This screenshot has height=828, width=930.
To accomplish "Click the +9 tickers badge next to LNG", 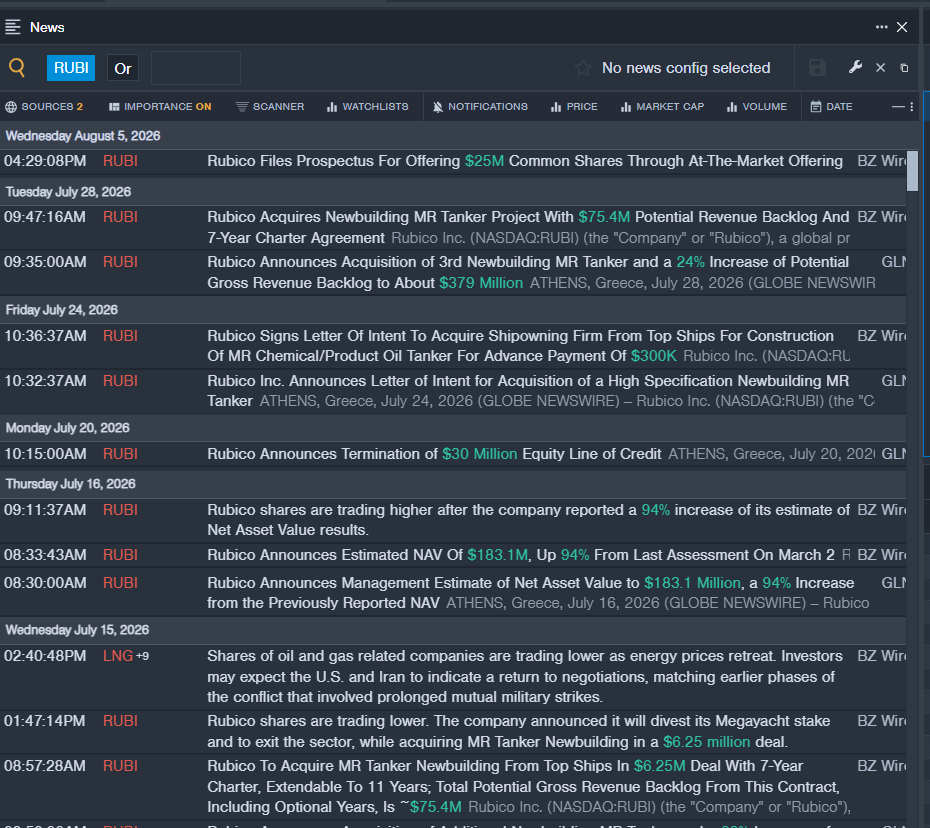I will coord(142,656).
